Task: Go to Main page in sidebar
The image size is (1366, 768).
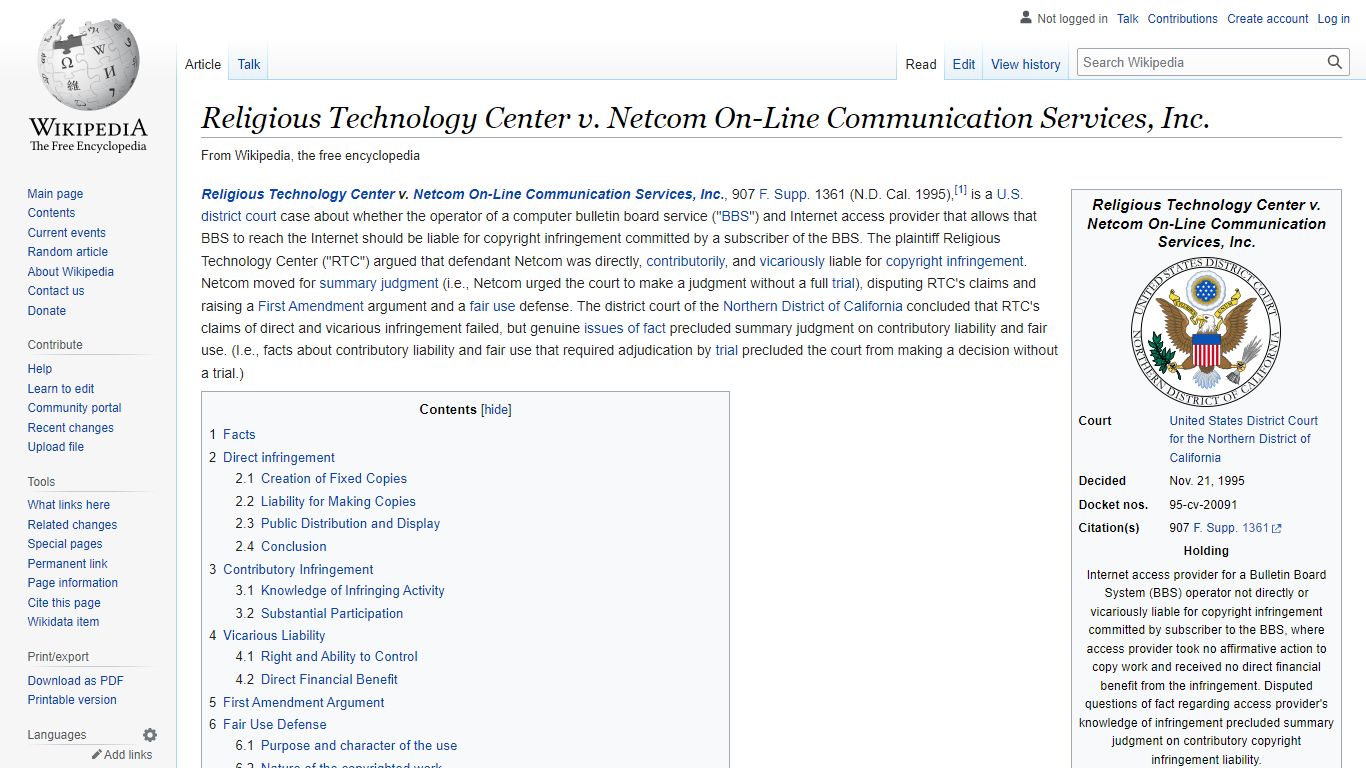Action: [x=55, y=194]
